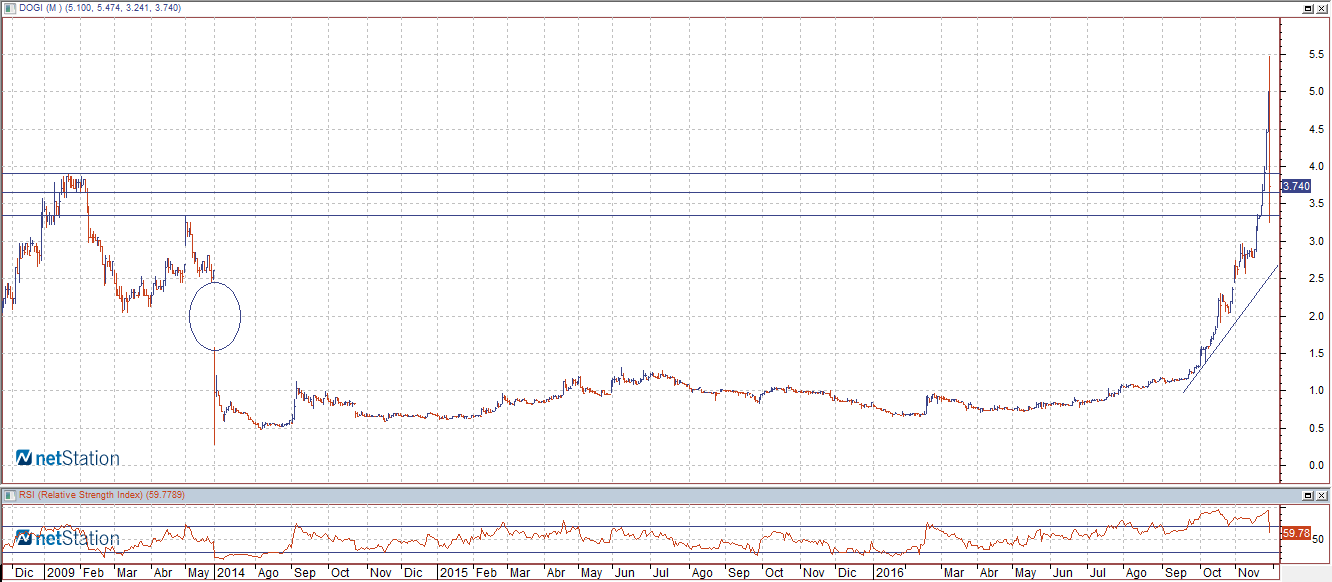Click the DOGI chart pane icon
Image resolution: width=1332 pixels, height=582 pixels.
pyautogui.click(x=9, y=8)
